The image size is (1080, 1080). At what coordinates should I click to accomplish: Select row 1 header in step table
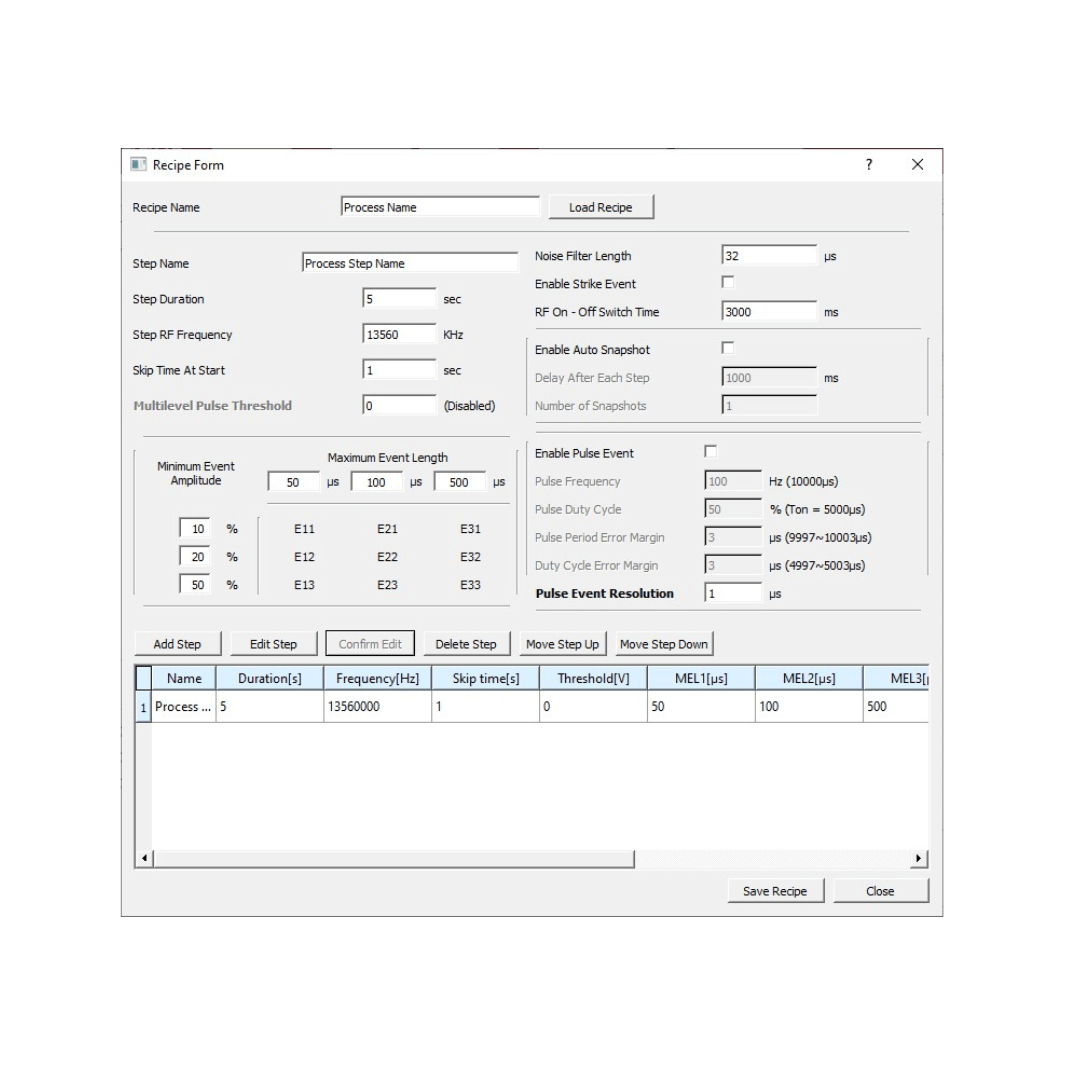click(x=143, y=707)
